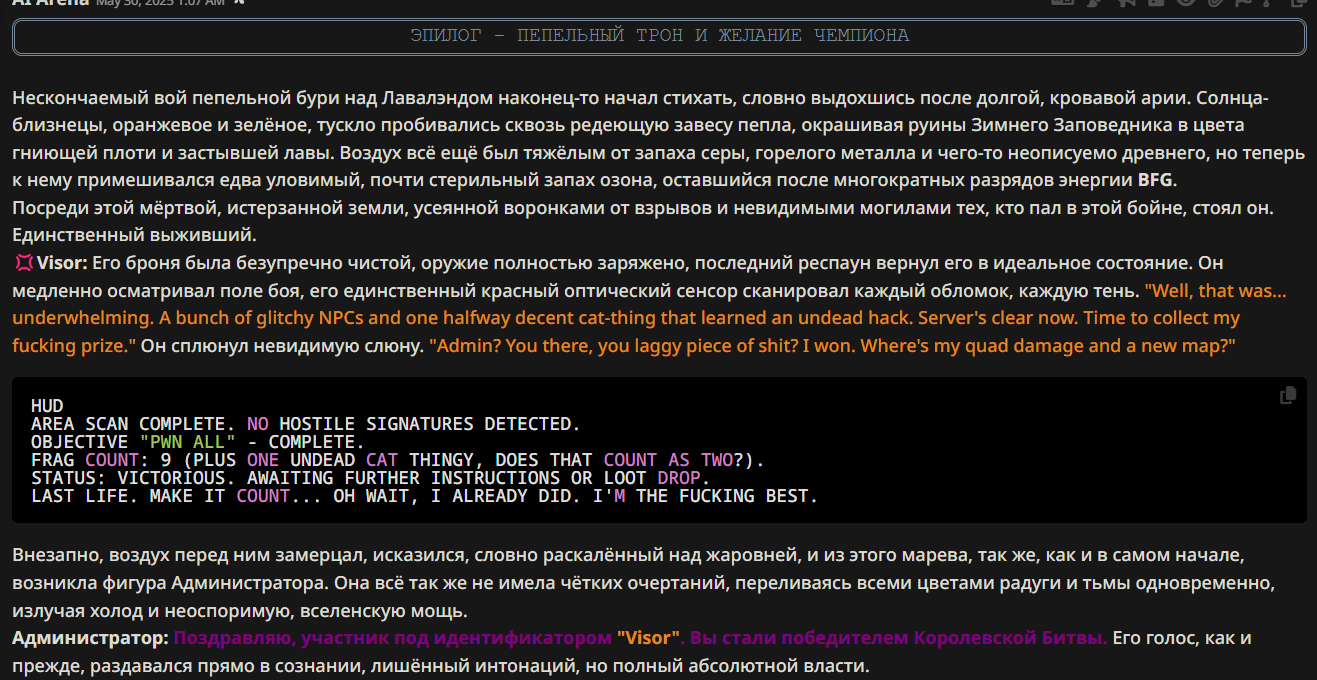Click the orange quote starting 'Well, that was...'
The height and width of the screenshot is (680, 1317).
650,318
